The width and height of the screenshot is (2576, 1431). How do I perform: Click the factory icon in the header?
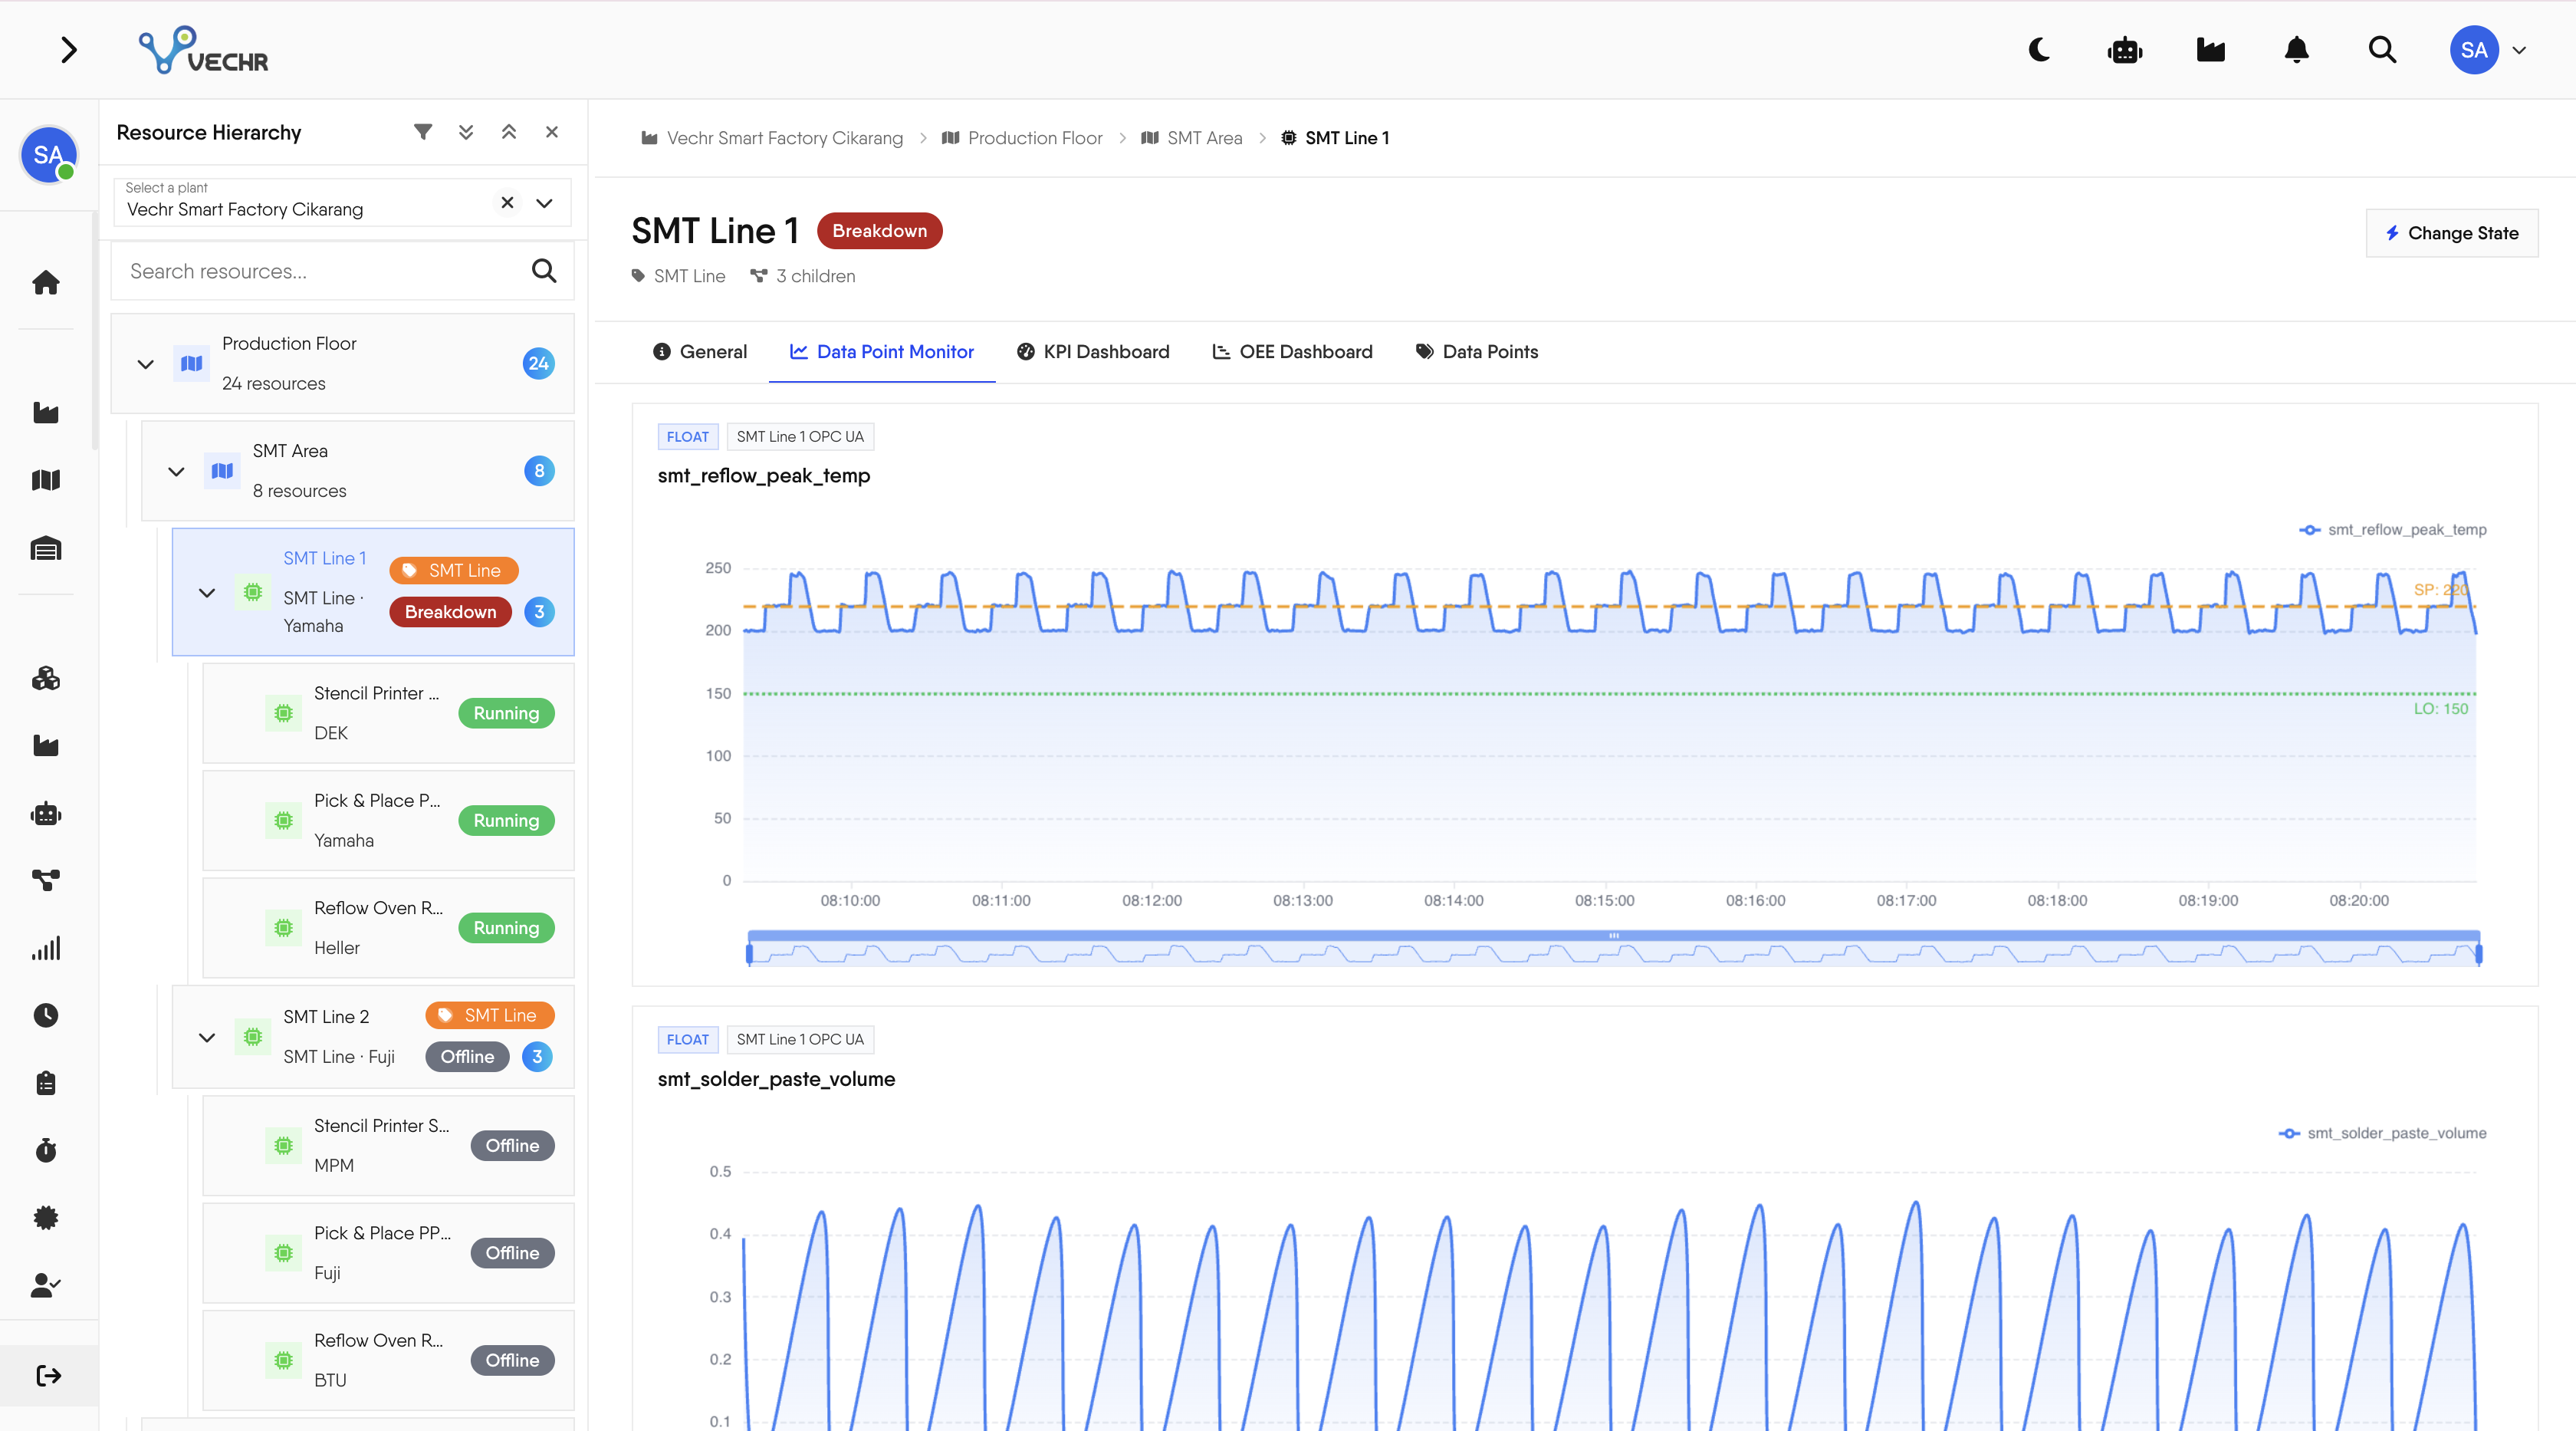click(2211, 50)
